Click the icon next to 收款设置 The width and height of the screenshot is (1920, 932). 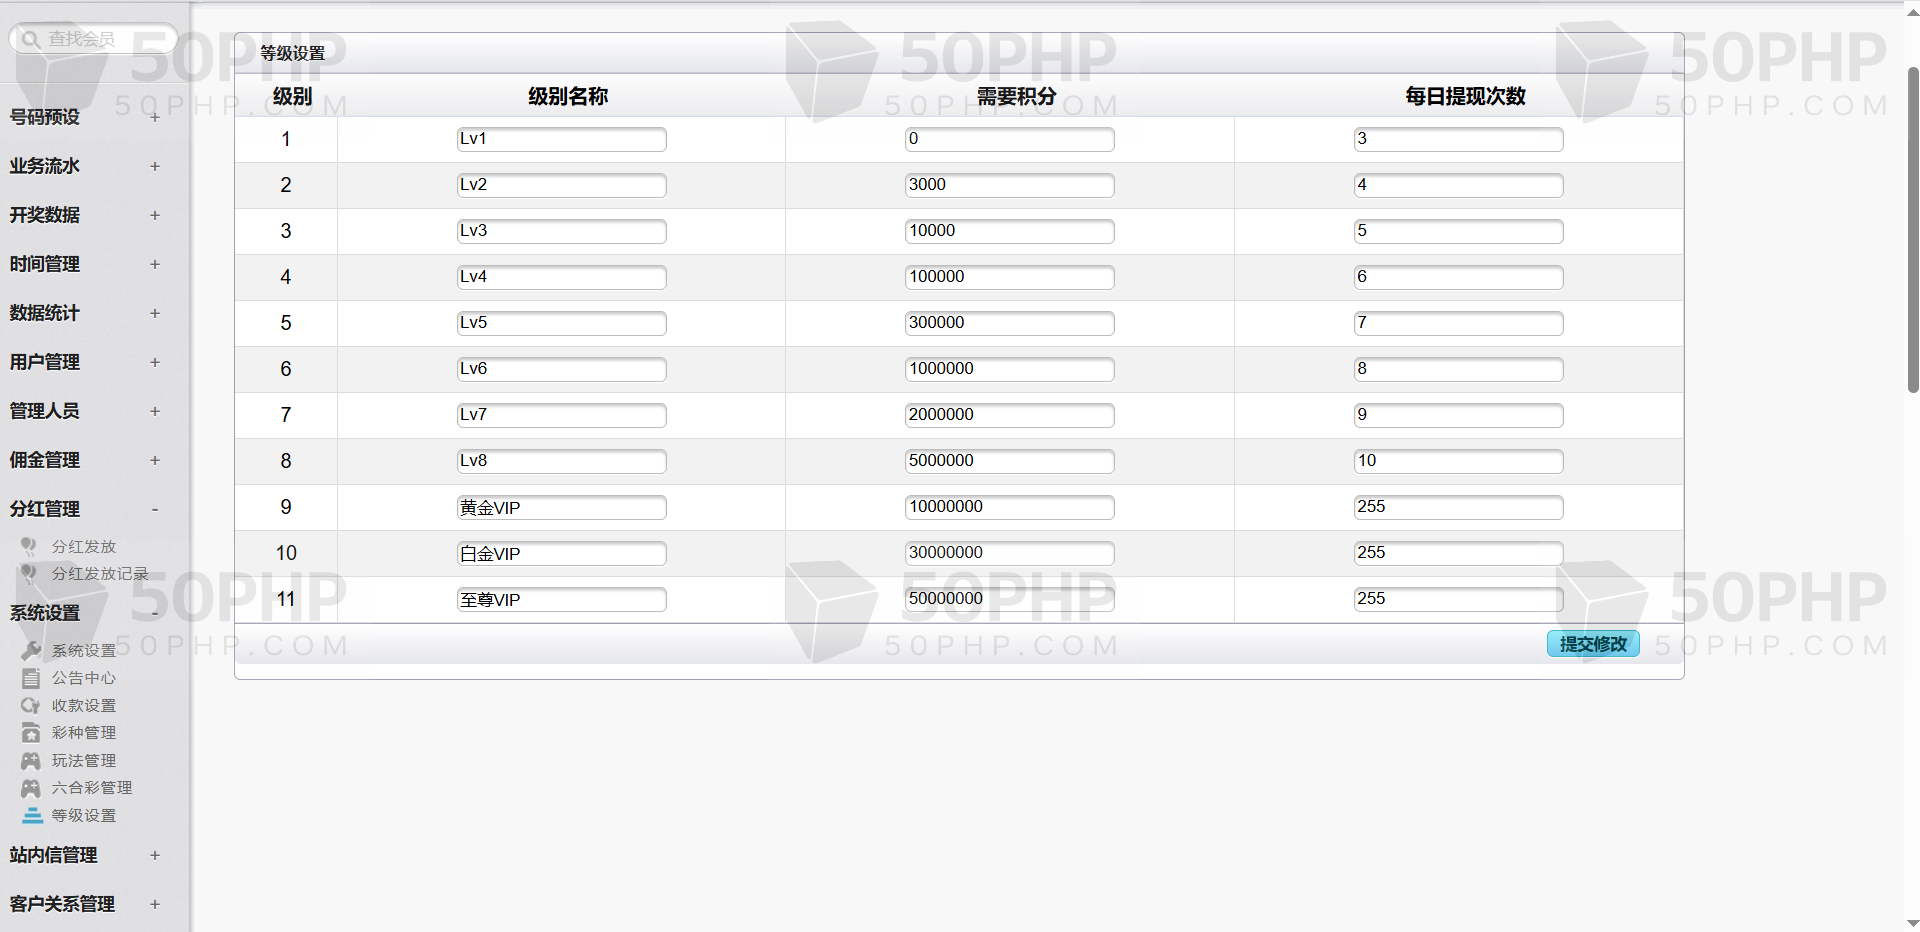tap(31, 706)
